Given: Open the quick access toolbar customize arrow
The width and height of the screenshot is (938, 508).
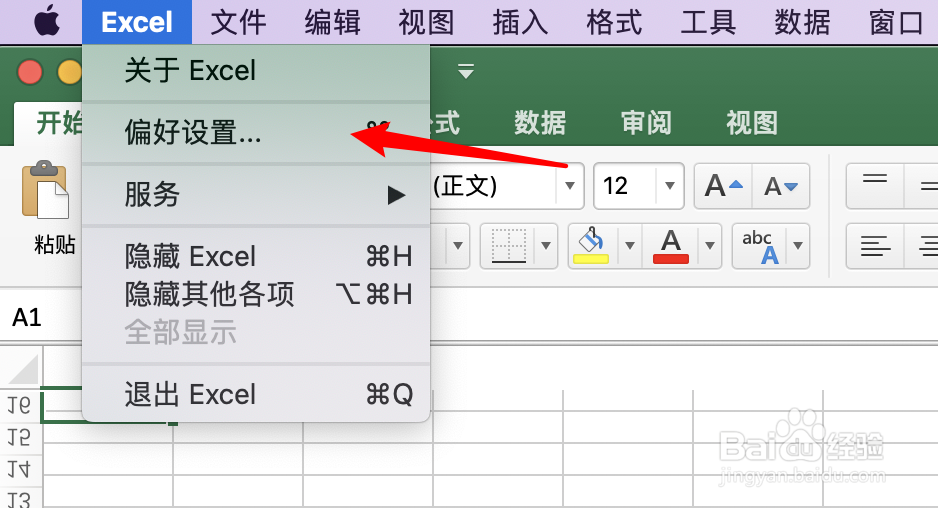Looking at the screenshot, I should (466, 72).
